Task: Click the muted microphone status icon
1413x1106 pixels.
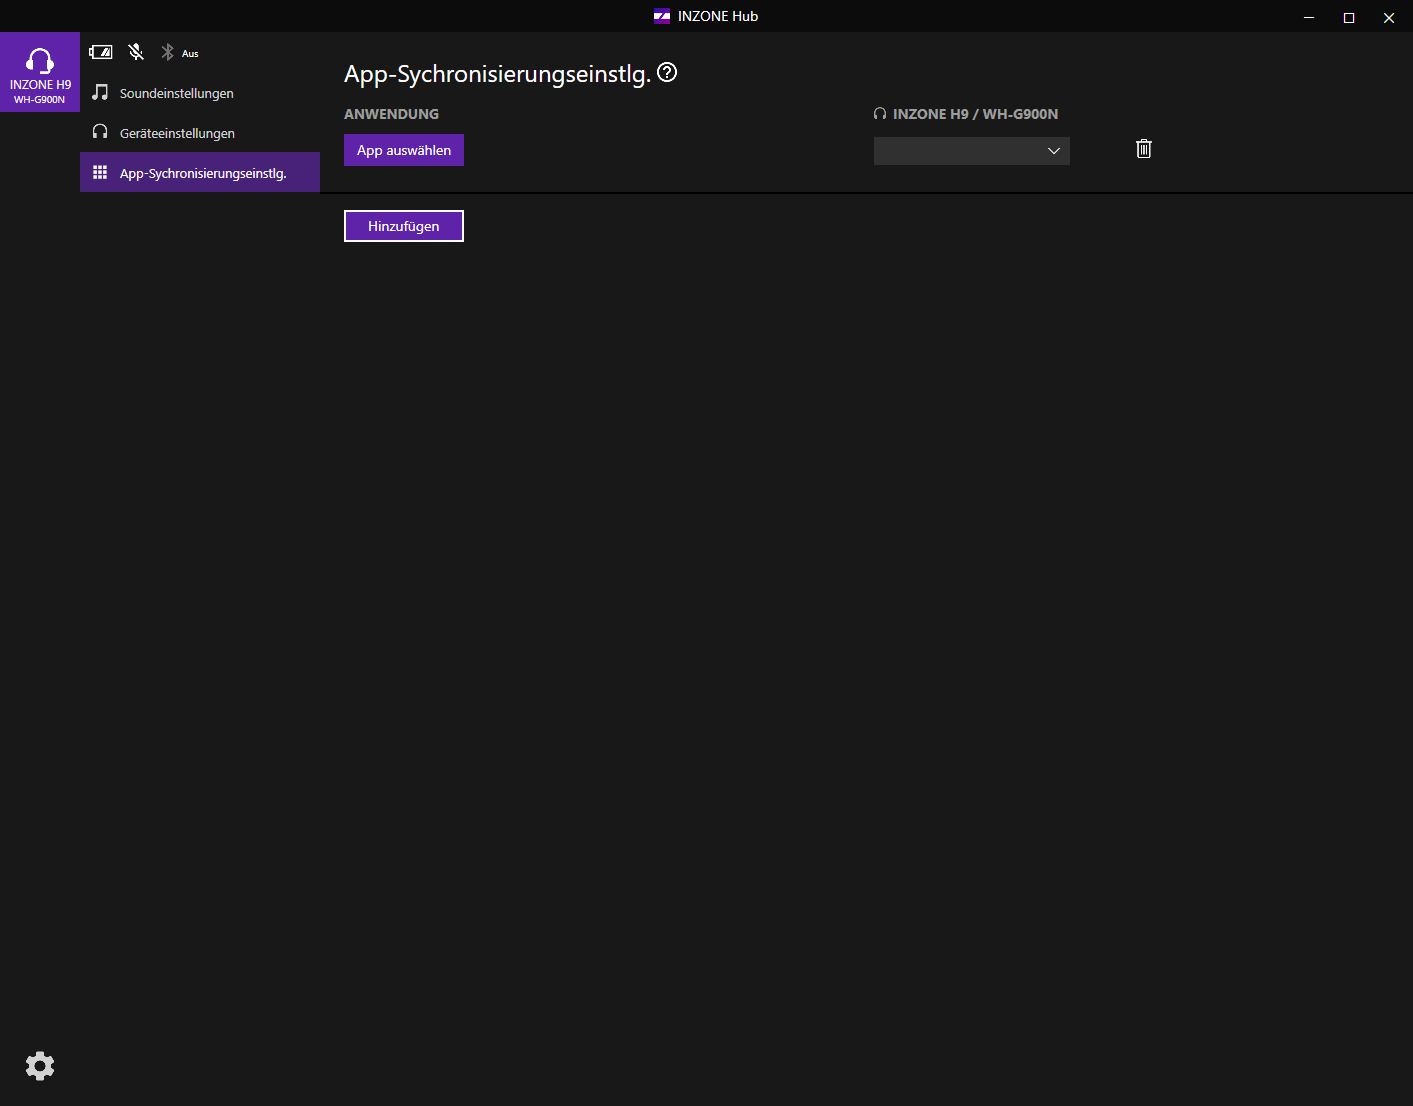Action: click(x=136, y=52)
